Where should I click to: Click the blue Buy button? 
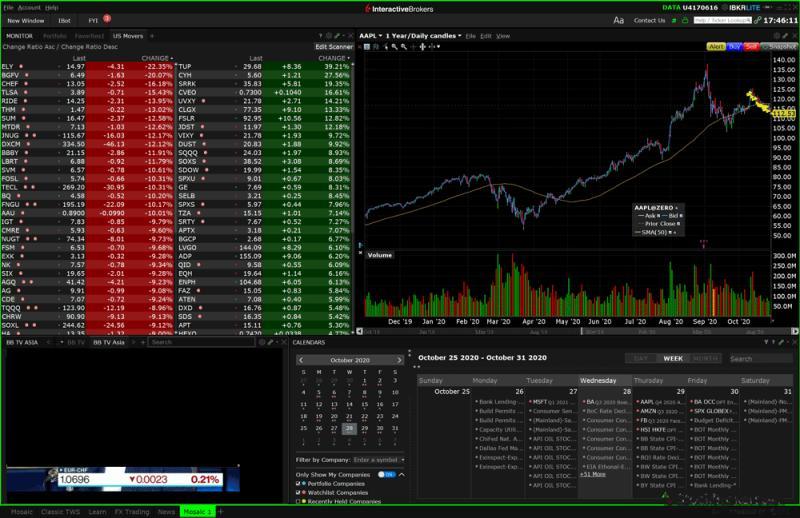click(x=734, y=46)
